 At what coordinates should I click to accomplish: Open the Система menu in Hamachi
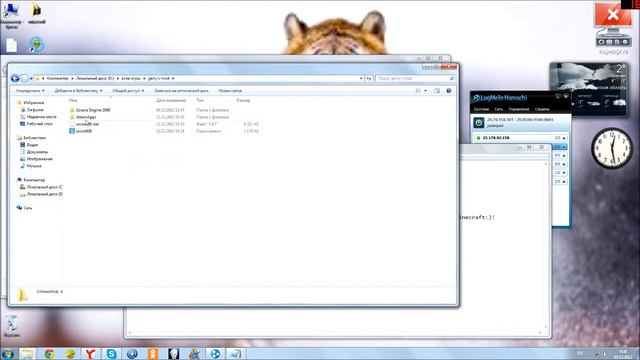(x=481, y=109)
